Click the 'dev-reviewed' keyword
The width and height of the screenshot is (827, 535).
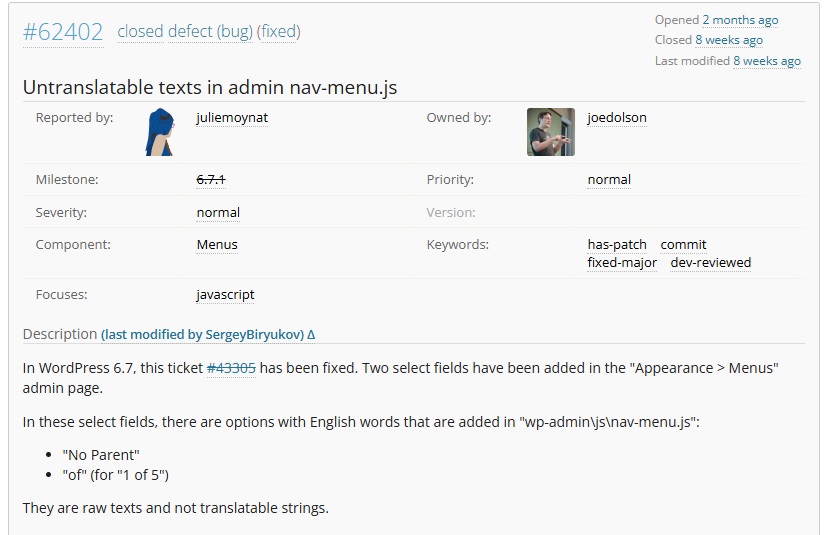(x=710, y=263)
